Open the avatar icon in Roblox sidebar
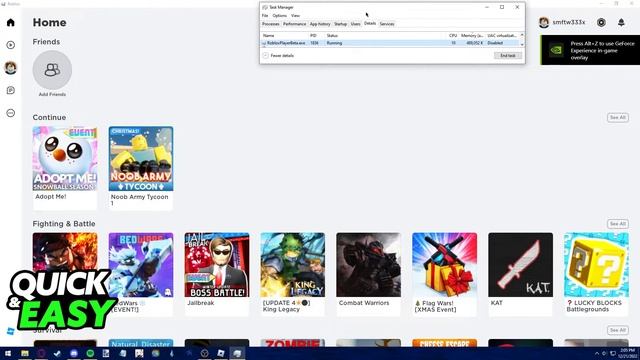This screenshot has height=360, width=640. (11, 68)
